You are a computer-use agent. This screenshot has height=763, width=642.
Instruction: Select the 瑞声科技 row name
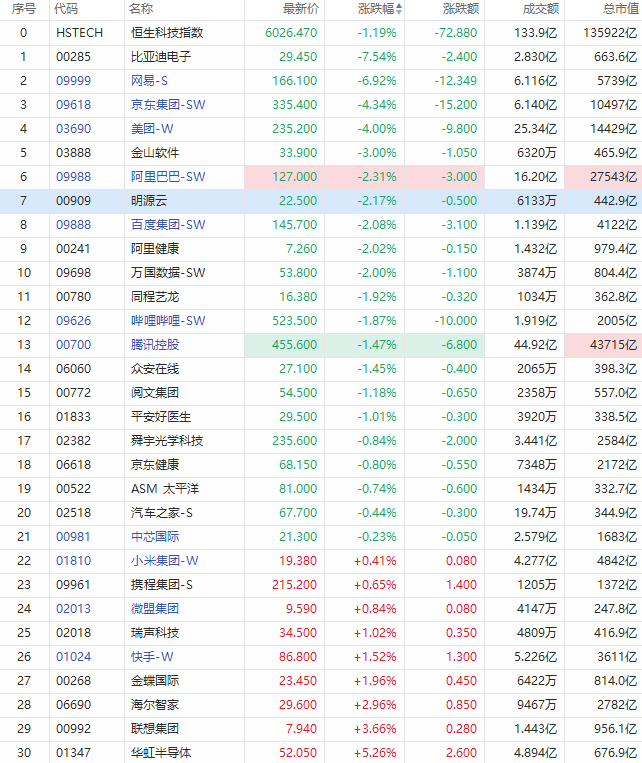pyautogui.click(x=155, y=633)
